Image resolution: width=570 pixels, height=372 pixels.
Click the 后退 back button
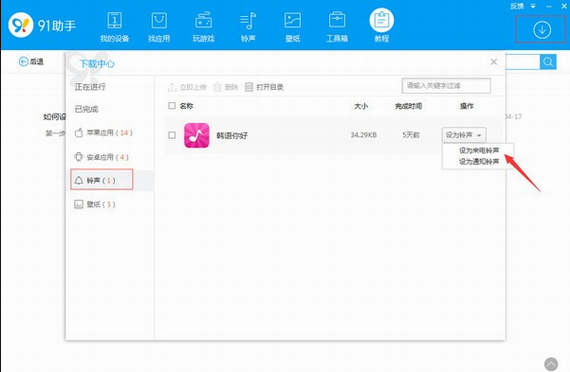point(31,62)
